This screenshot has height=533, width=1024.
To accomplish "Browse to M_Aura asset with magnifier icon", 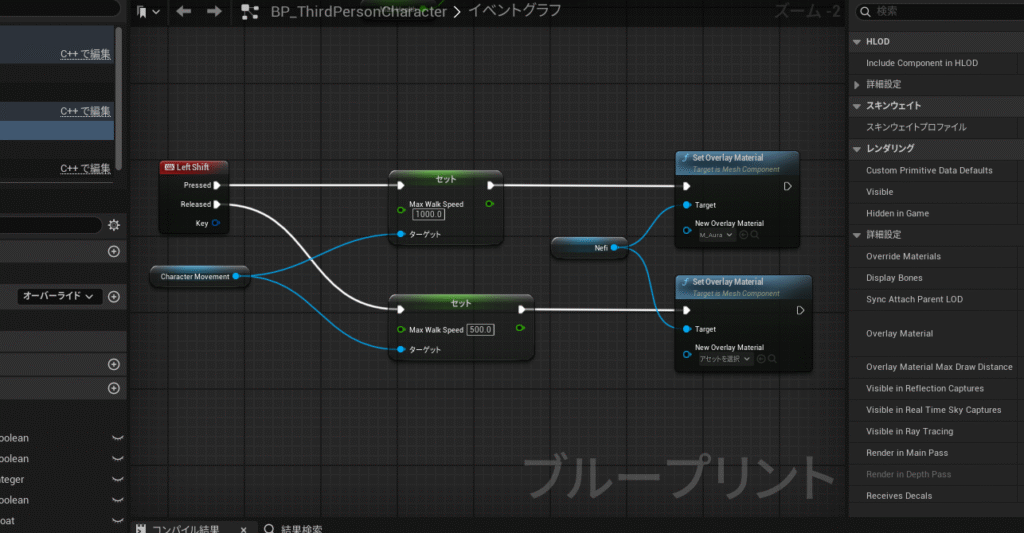I will tap(755, 235).
